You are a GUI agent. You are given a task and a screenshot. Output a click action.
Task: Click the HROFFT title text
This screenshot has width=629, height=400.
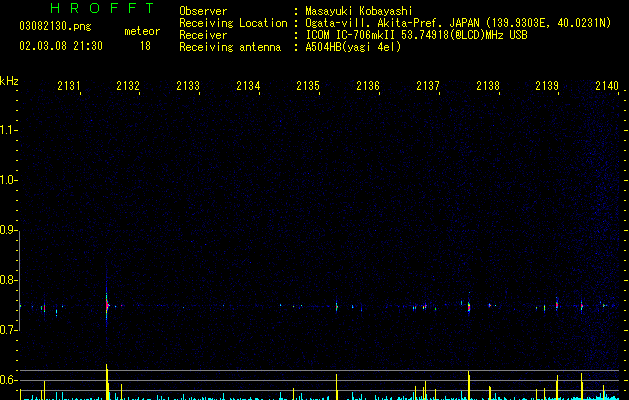point(102,8)
